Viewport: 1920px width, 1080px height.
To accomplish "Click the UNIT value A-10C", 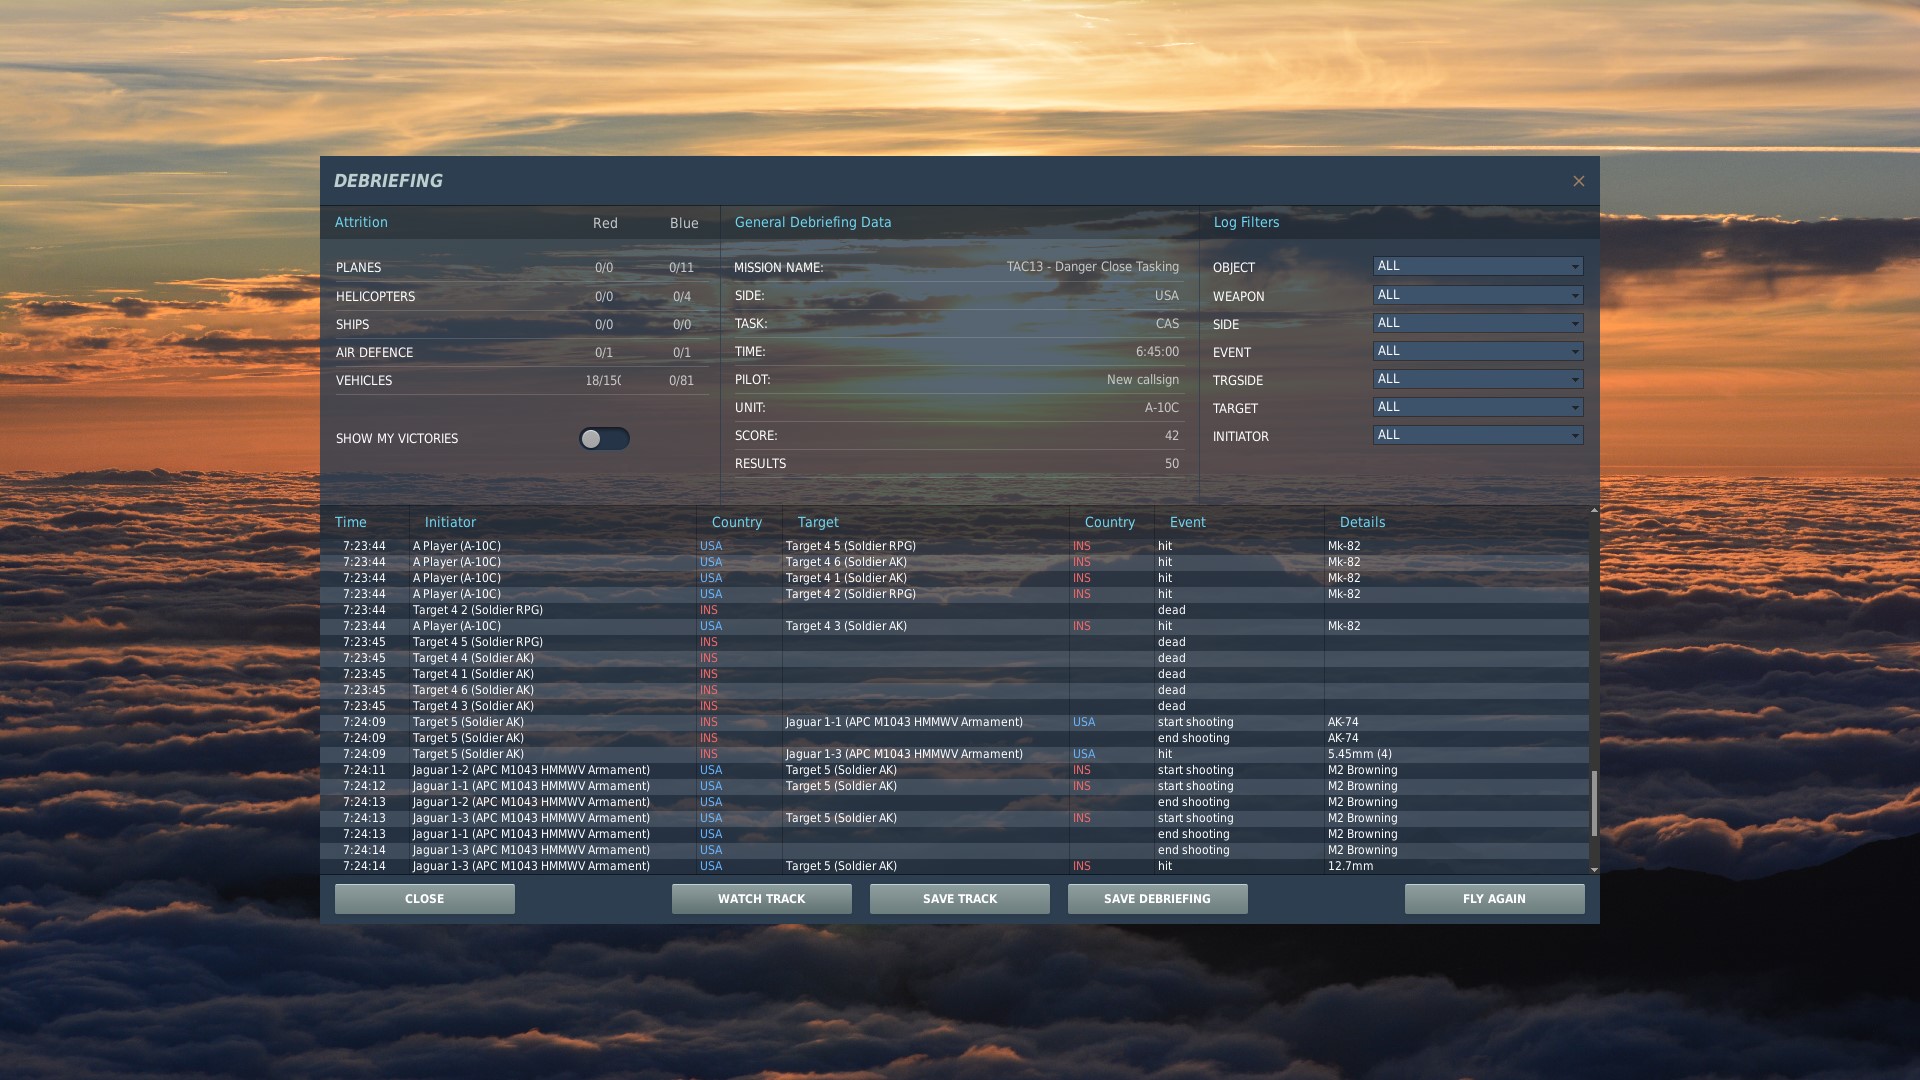I will (x=1161, y=408).
